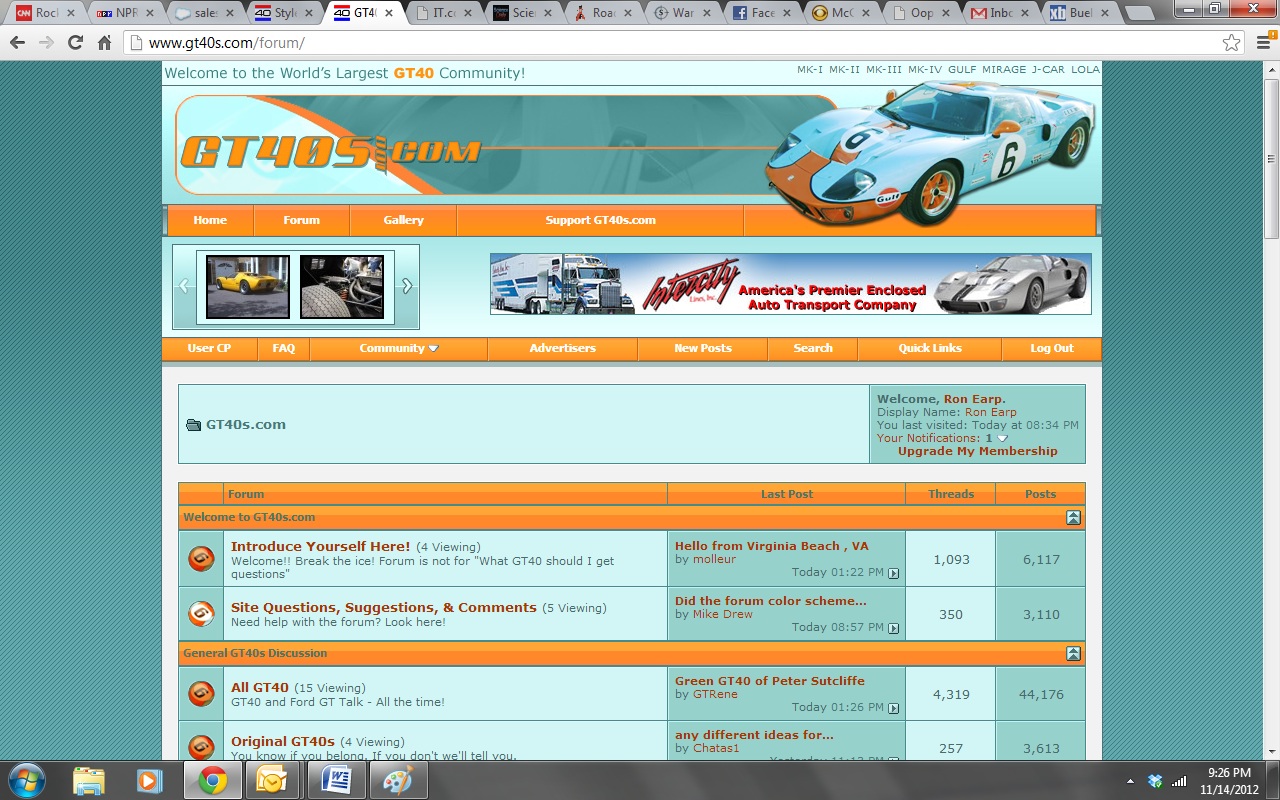Open GTRene's profile link
This screenshot has height=800, width=1280.
click(715, 694)
